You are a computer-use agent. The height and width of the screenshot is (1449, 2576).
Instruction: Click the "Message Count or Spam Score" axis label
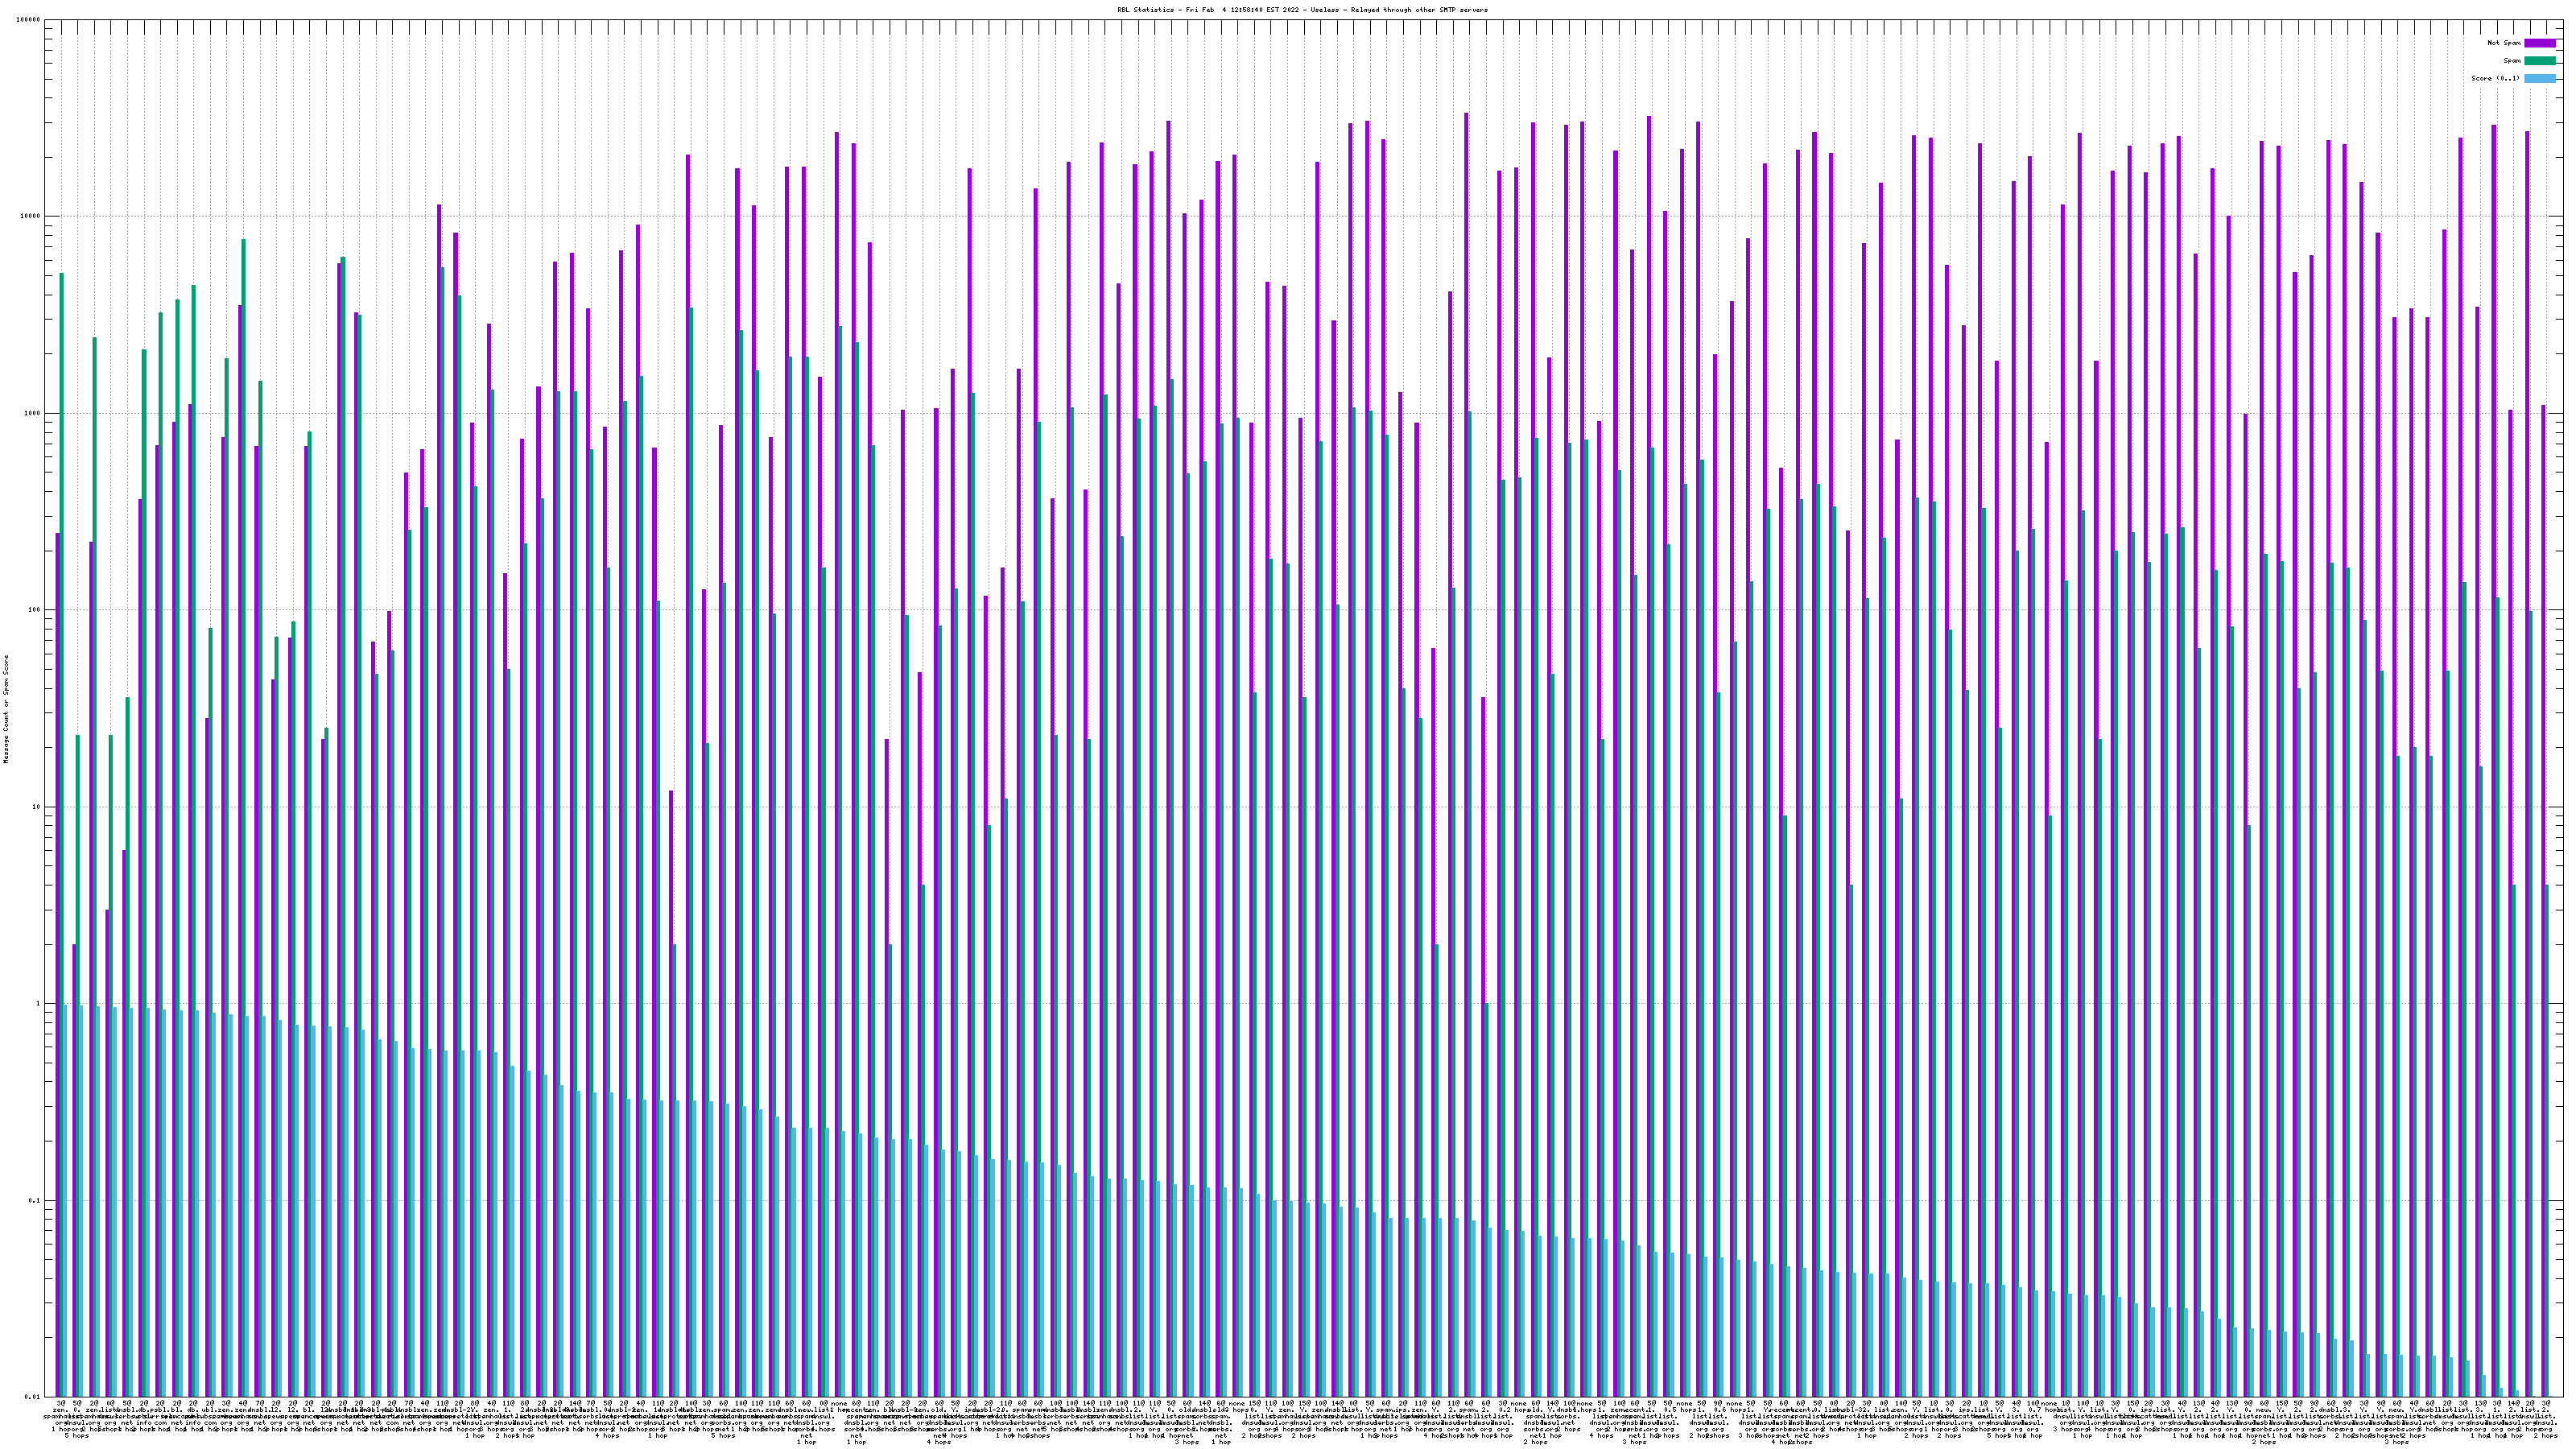(6, 709)
